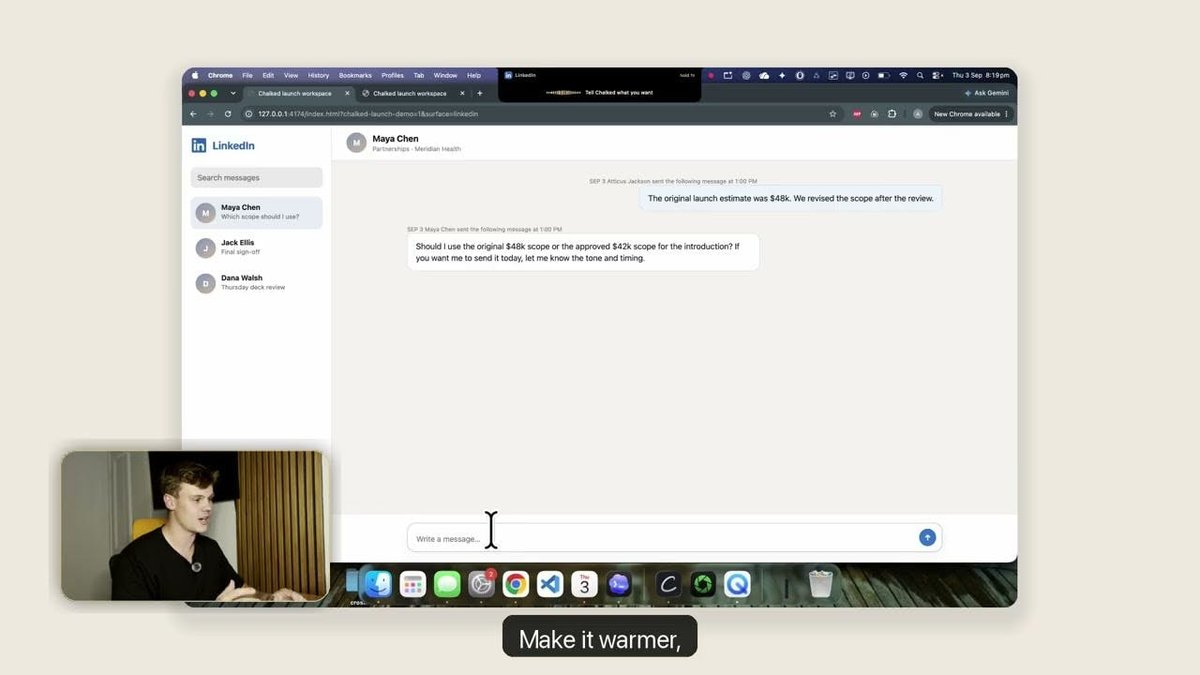Click the message about original launch estimate

pos(790,198)
